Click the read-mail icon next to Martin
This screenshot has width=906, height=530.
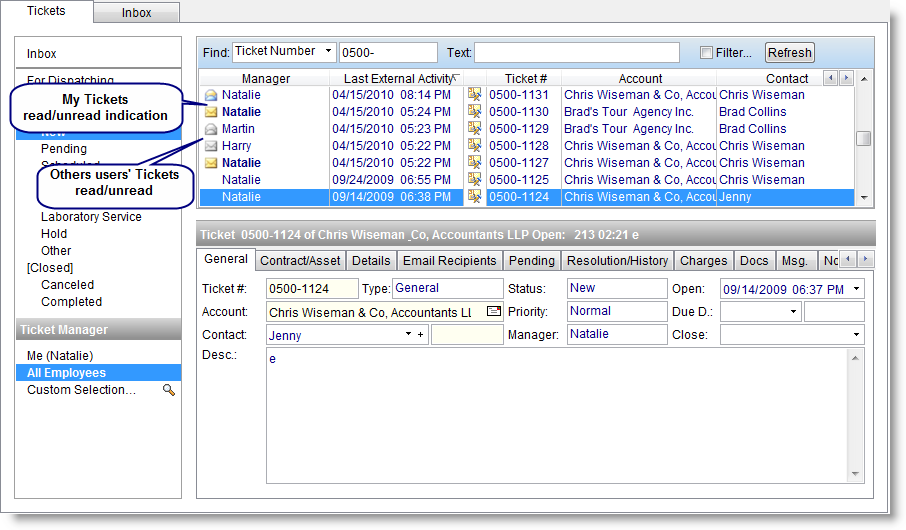[211, 129]
